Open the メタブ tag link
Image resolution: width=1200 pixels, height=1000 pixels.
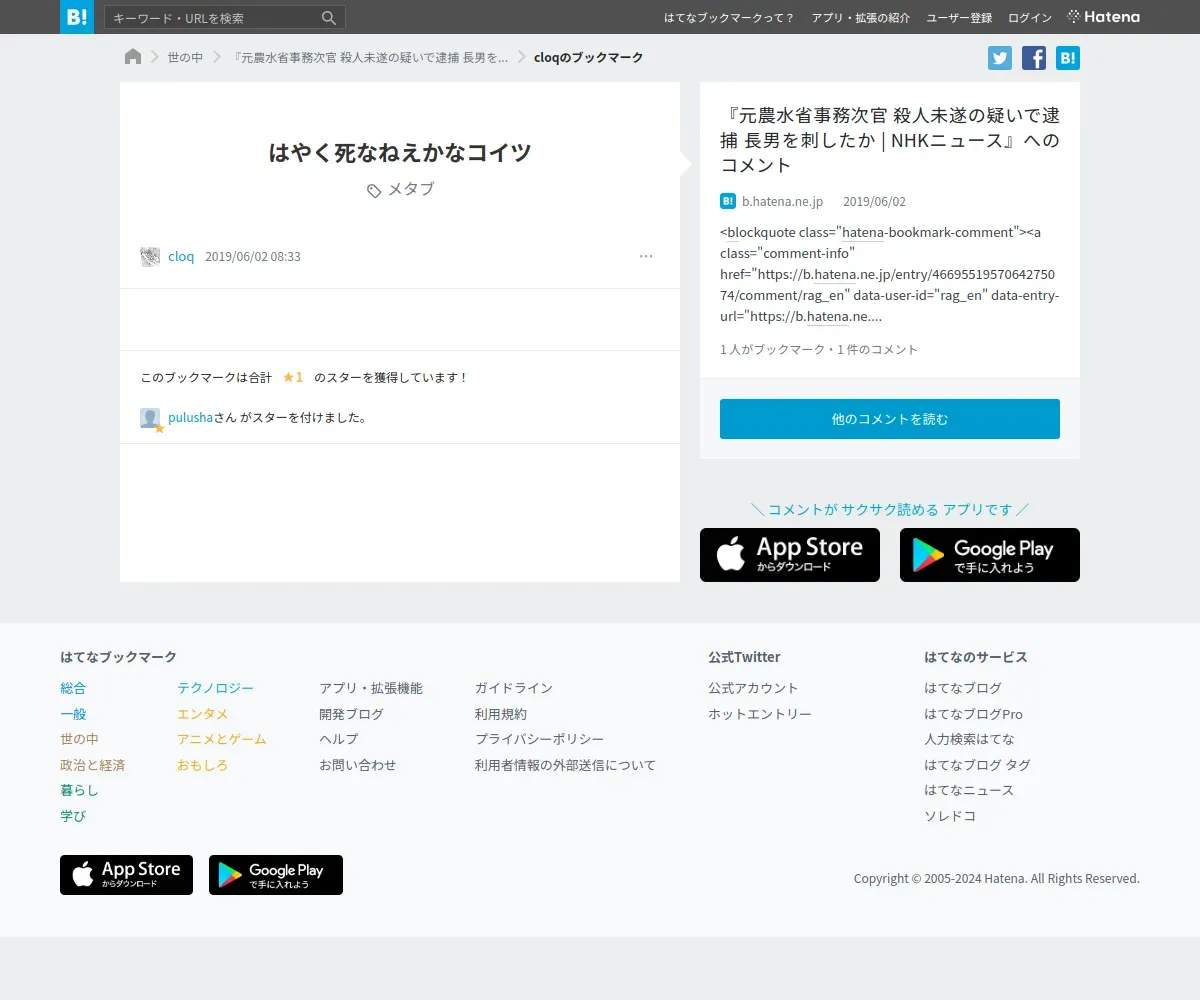(x=411, y=189)
